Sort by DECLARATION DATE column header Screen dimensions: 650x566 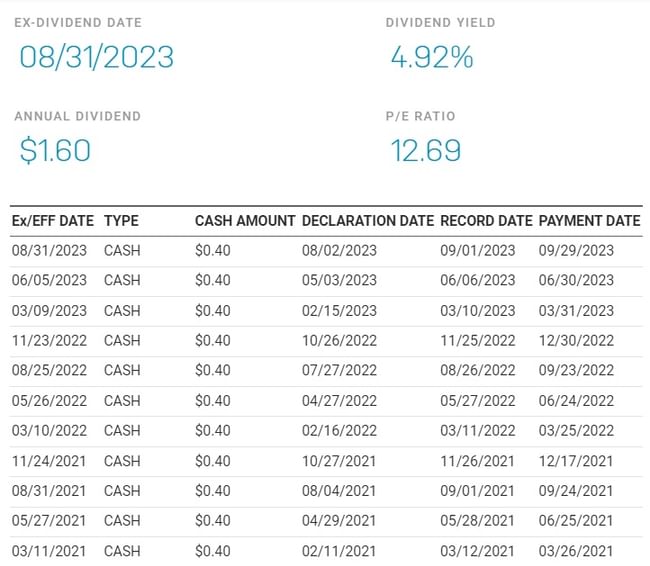point(367,220)
